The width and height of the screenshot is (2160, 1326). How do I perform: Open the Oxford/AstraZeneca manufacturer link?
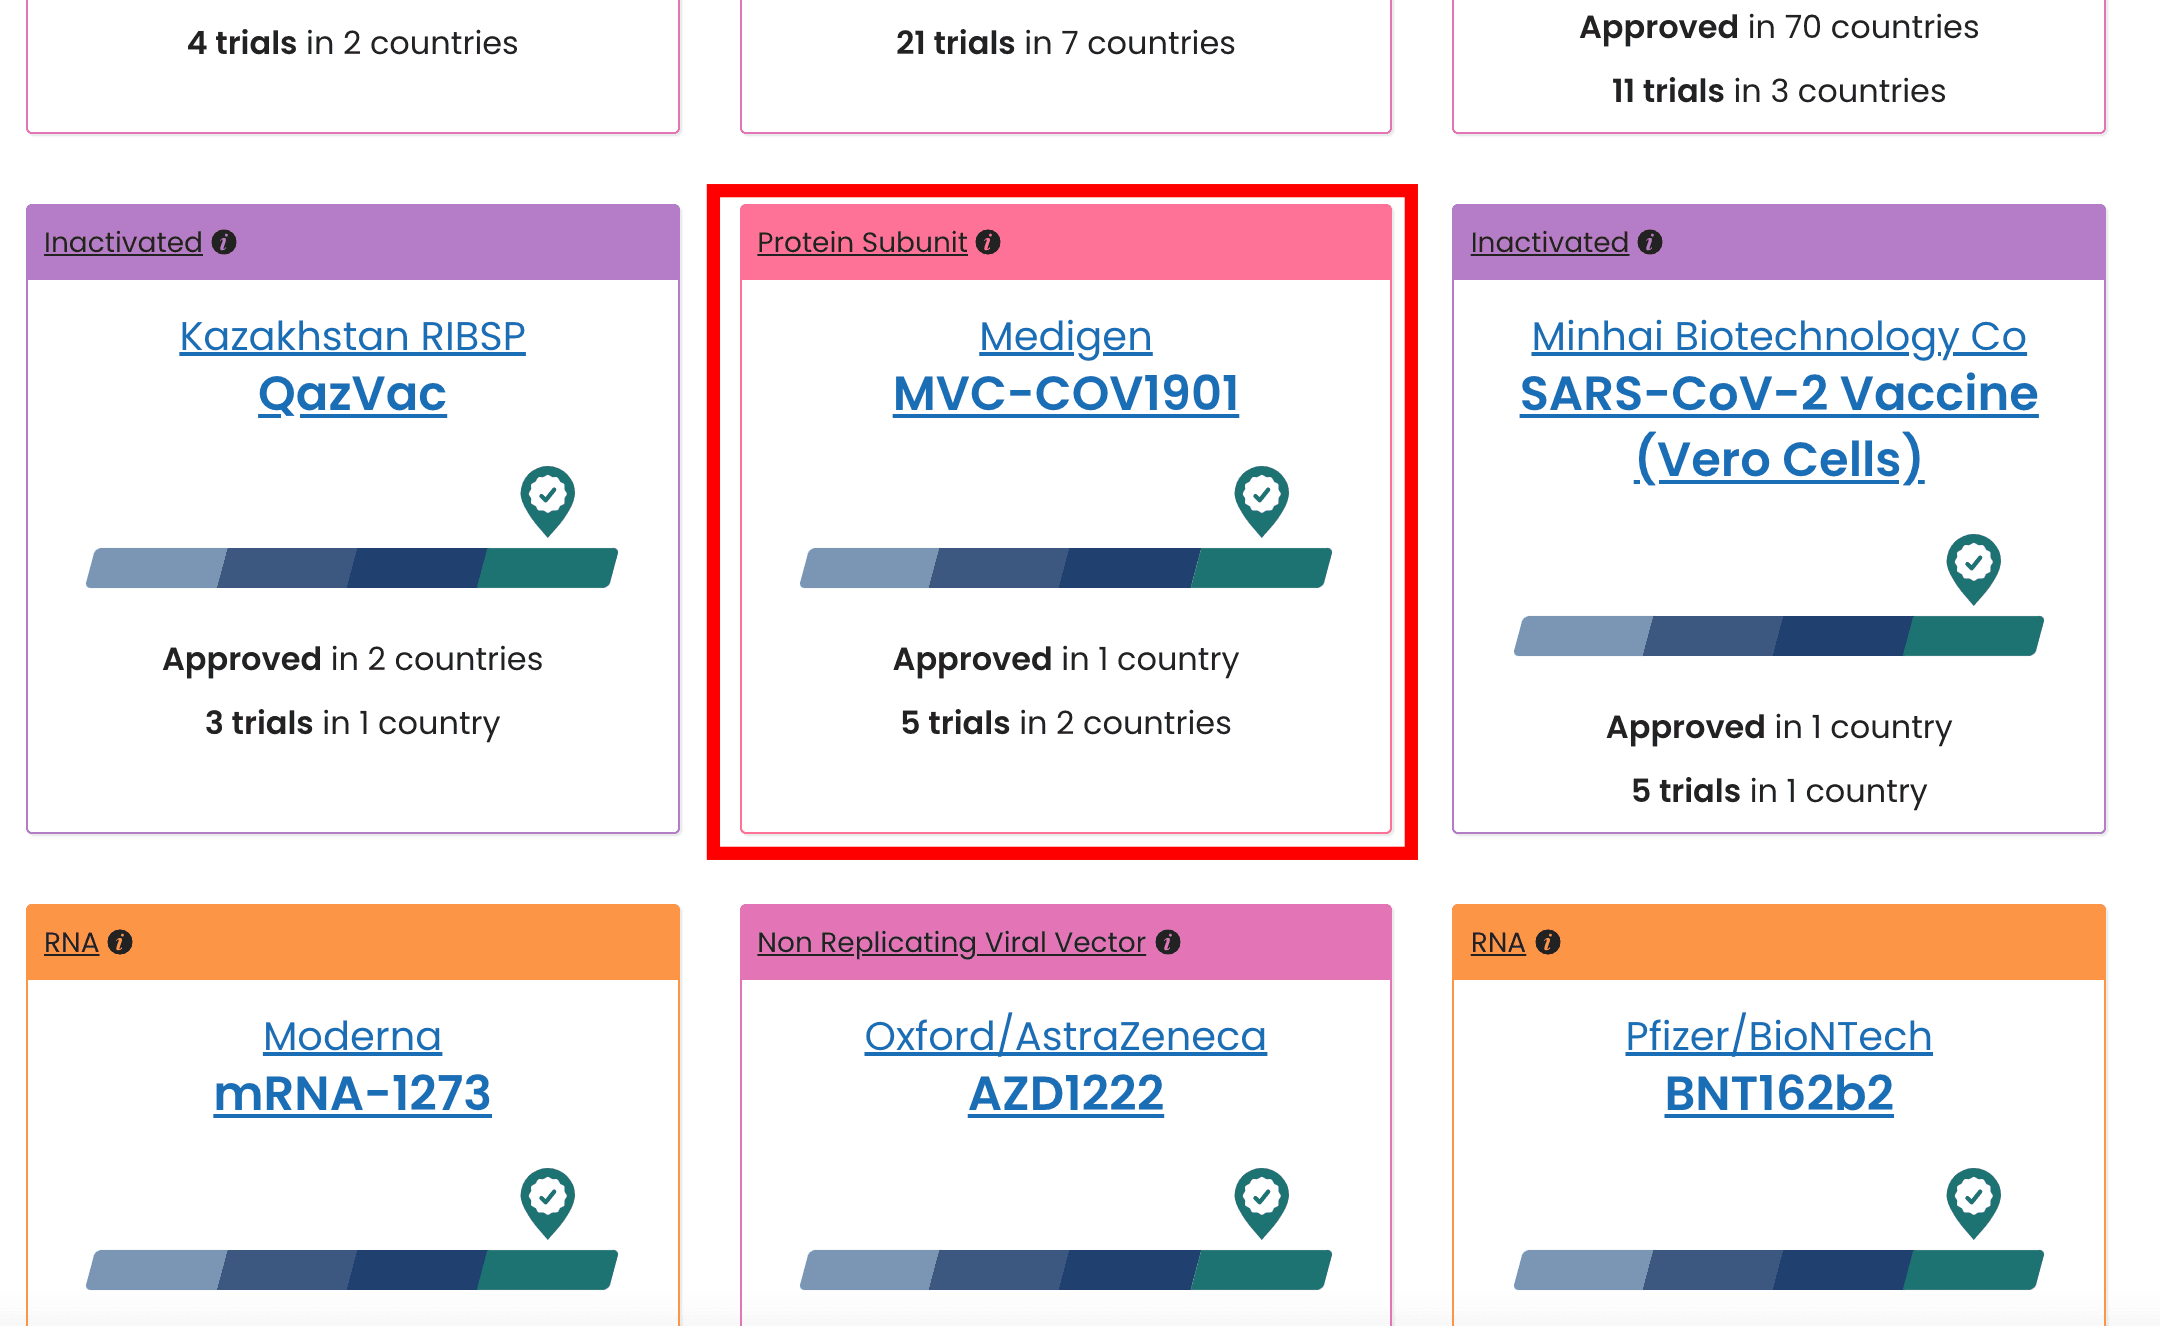point(1066,1036)
